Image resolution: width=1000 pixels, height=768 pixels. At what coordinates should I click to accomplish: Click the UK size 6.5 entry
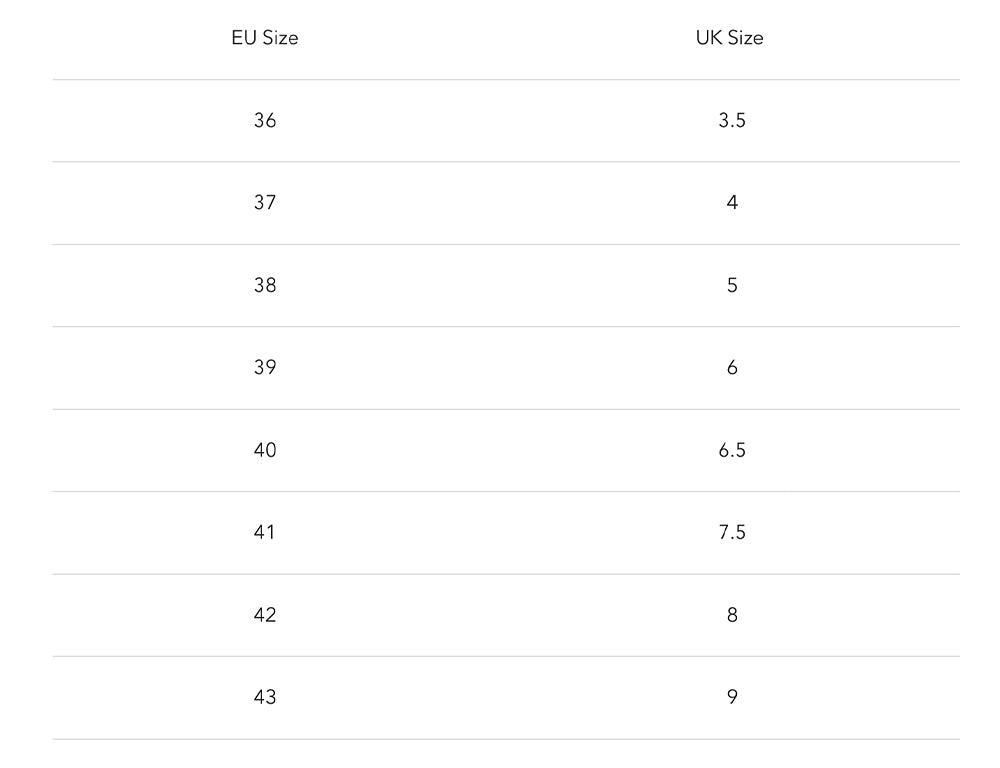point(732,451)
